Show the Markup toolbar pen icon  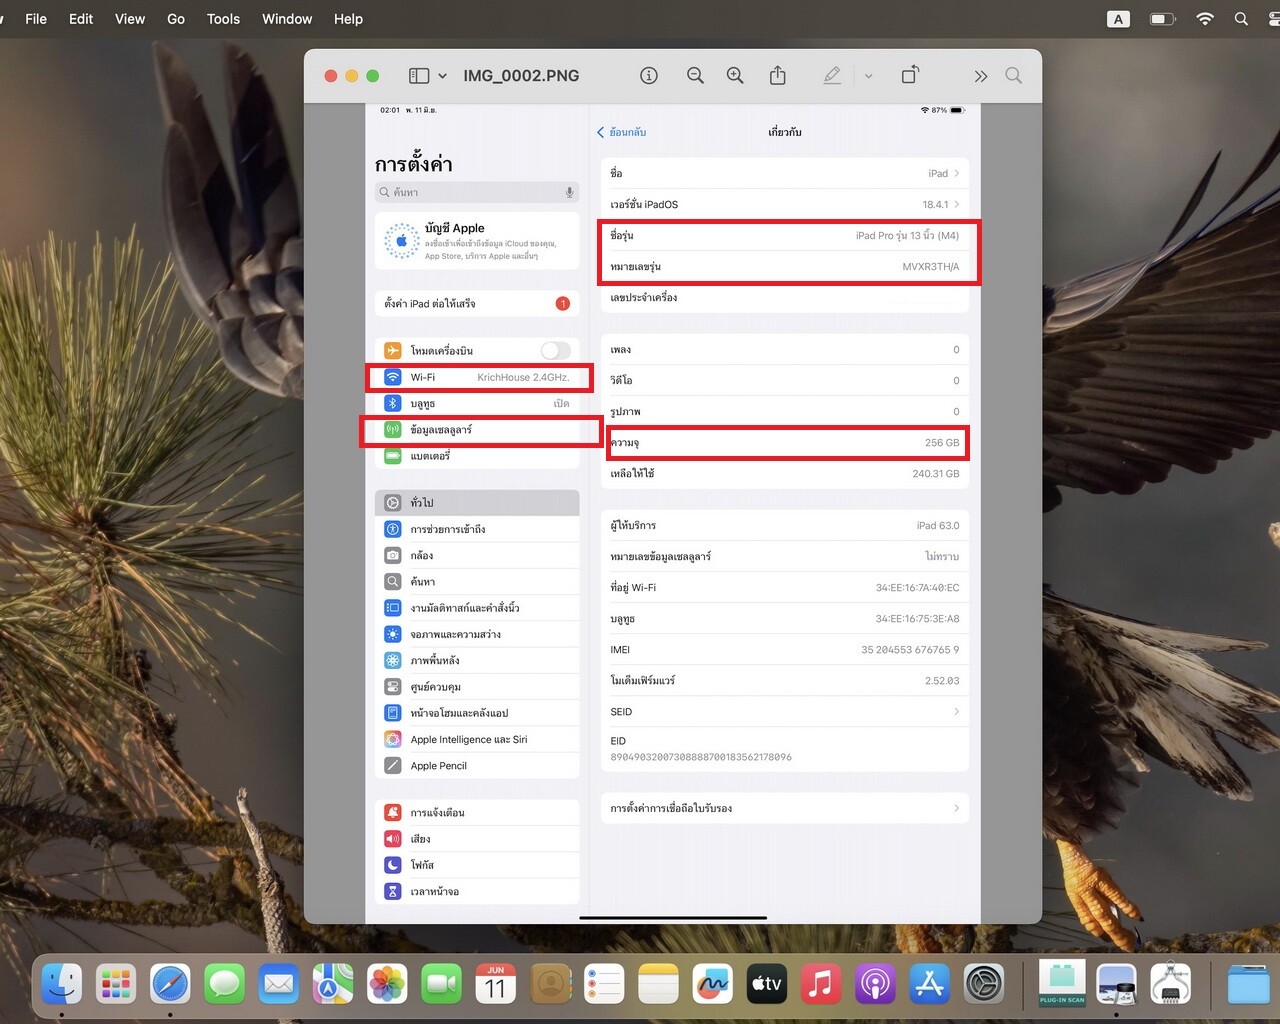click(832, 76)
